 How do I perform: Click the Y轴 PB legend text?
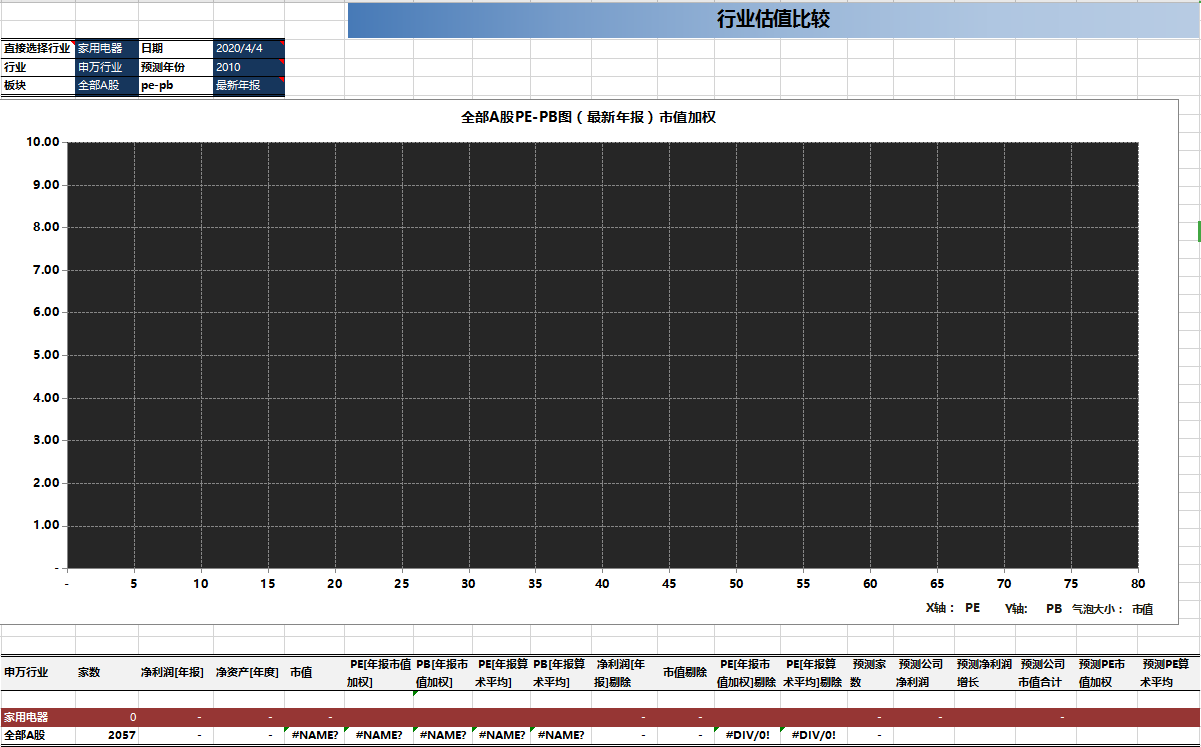click(x=1033, y=608)
